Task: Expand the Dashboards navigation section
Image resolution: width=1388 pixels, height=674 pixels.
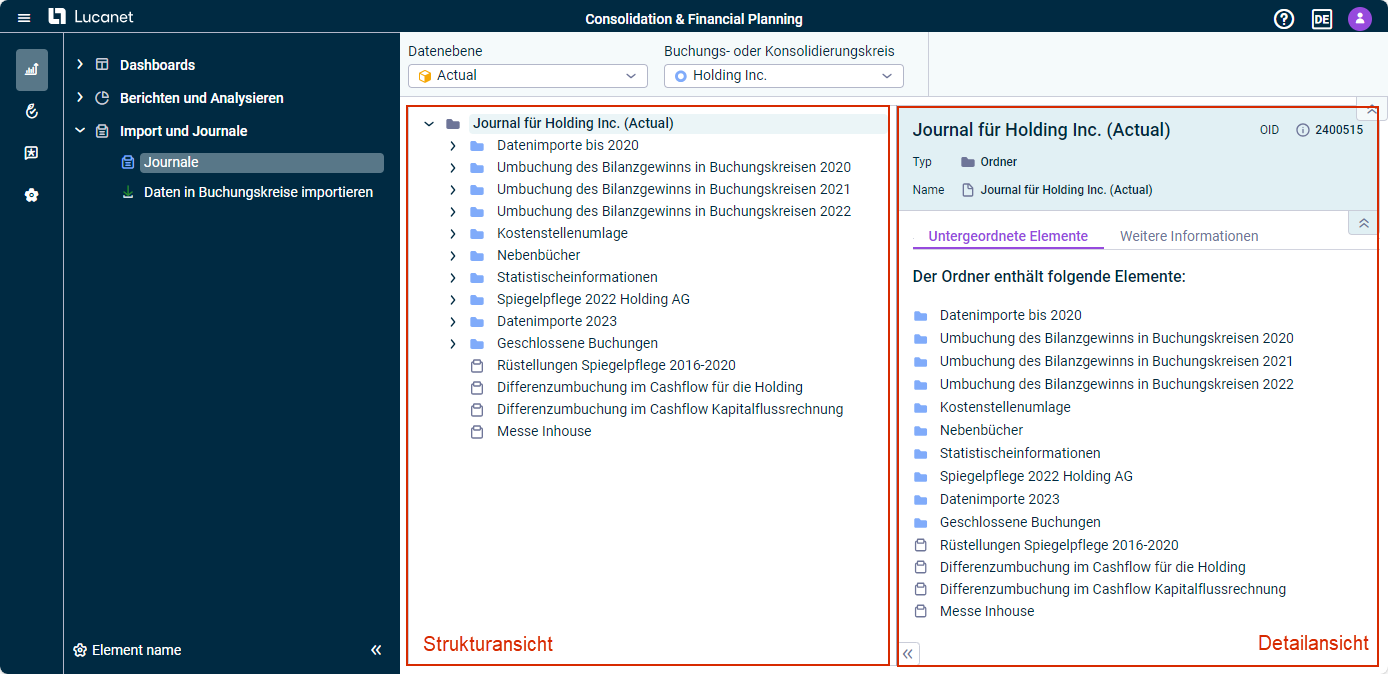Action: coord(80,65)
